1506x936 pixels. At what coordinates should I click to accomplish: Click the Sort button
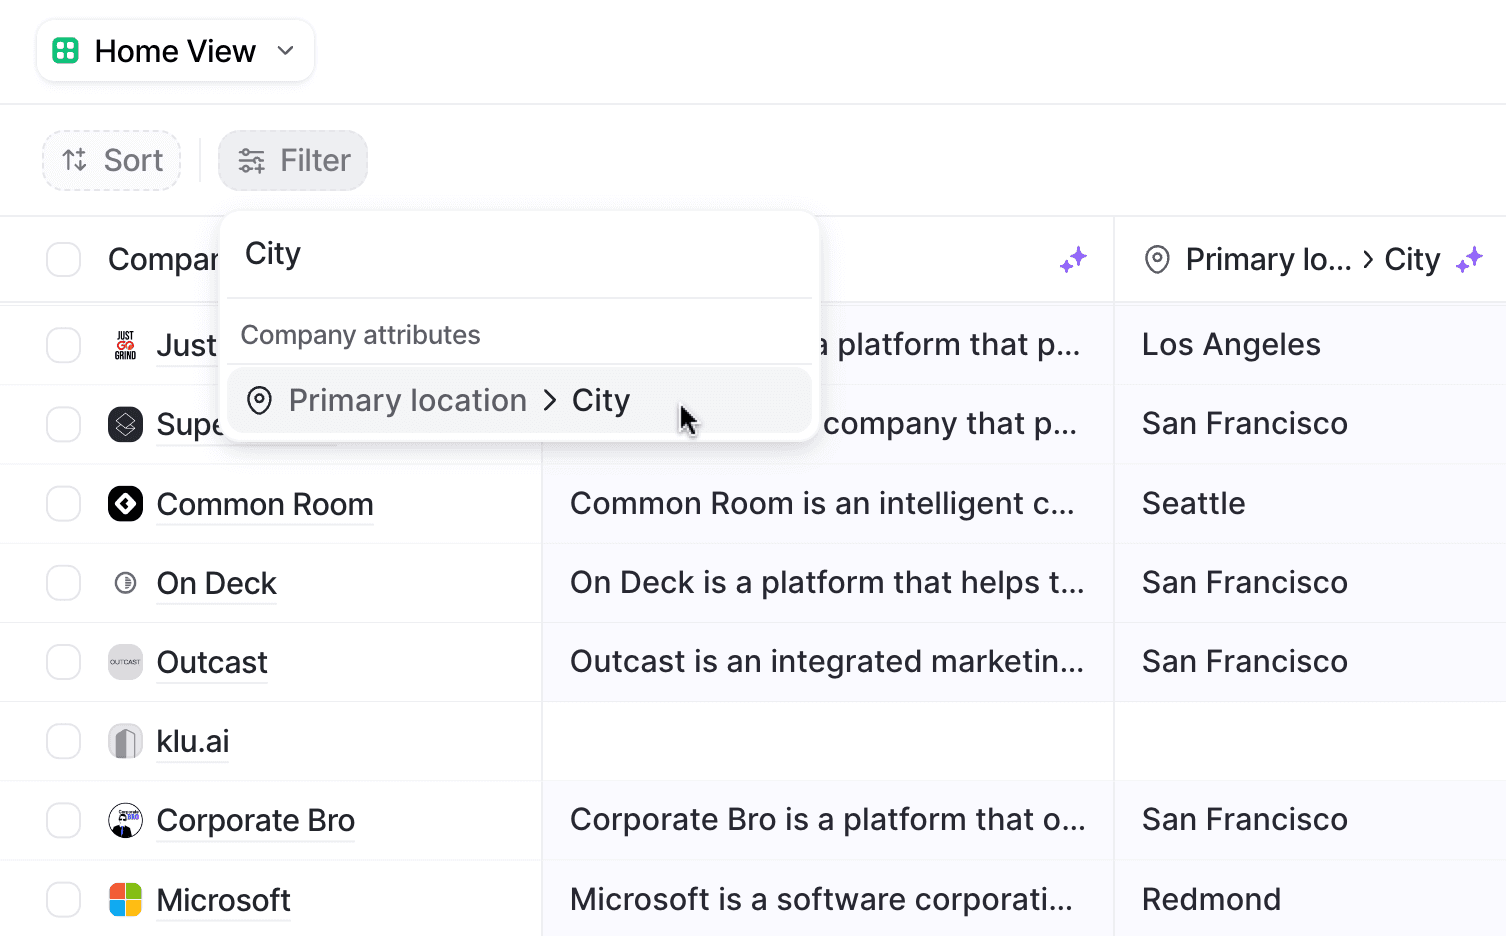tap(112, 160)
